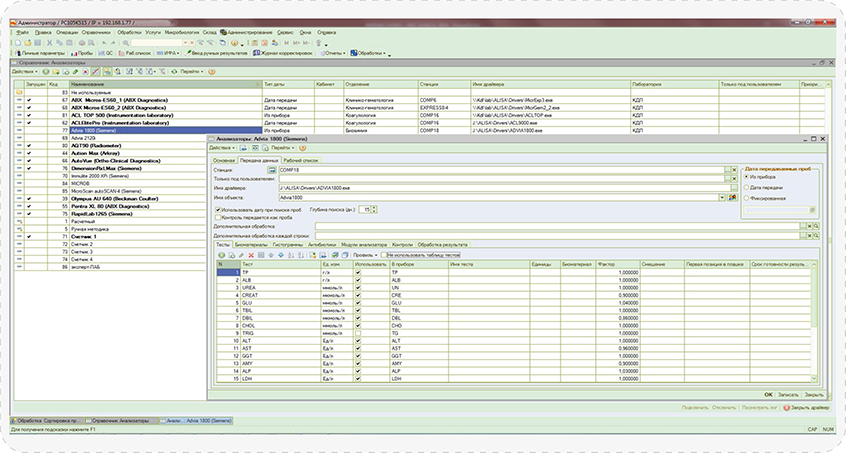Screen dimensions: 846x453
Task: Open Журнал корректировок
Action: pyautogui.click(x=283, y=53)
